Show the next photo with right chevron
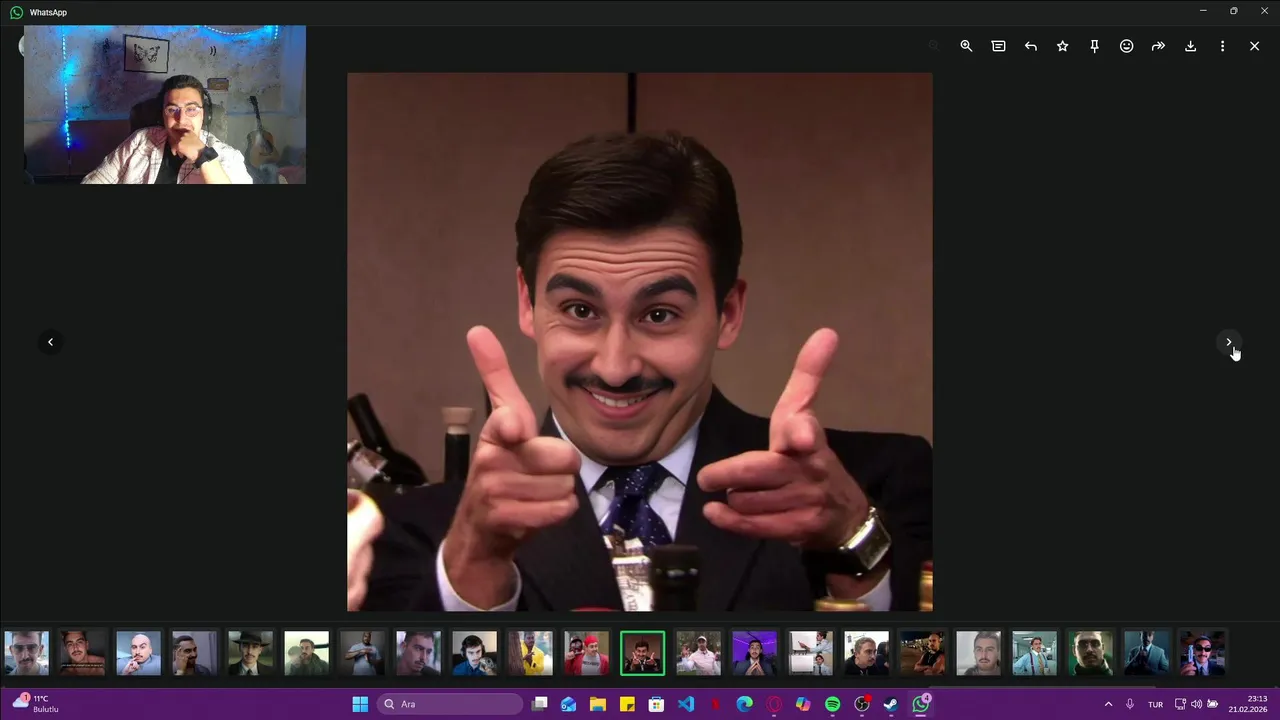 coord(1229,342)
